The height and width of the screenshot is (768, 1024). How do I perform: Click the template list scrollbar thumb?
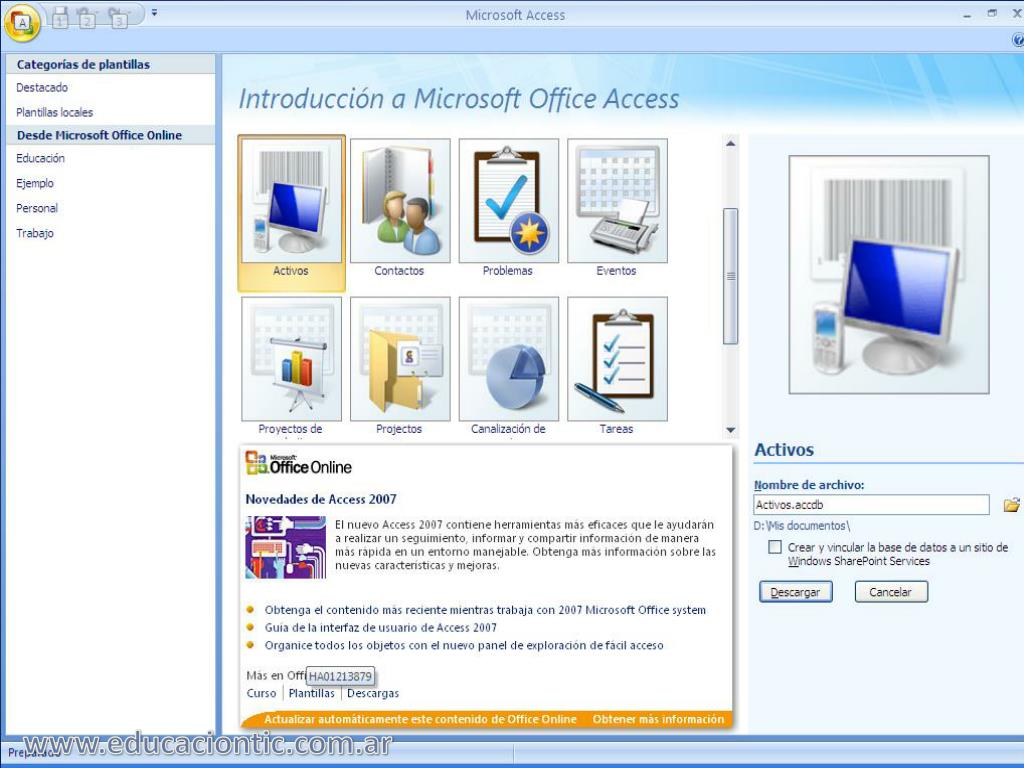[731, 276]
